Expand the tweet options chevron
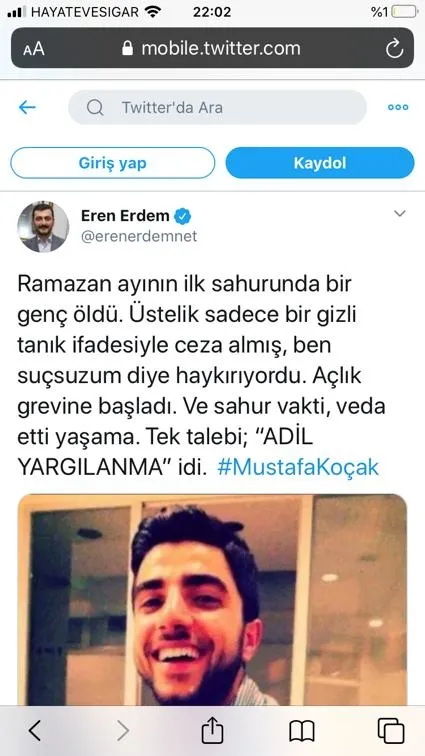The height and width of the screenshot is (756, 425). 400,214
